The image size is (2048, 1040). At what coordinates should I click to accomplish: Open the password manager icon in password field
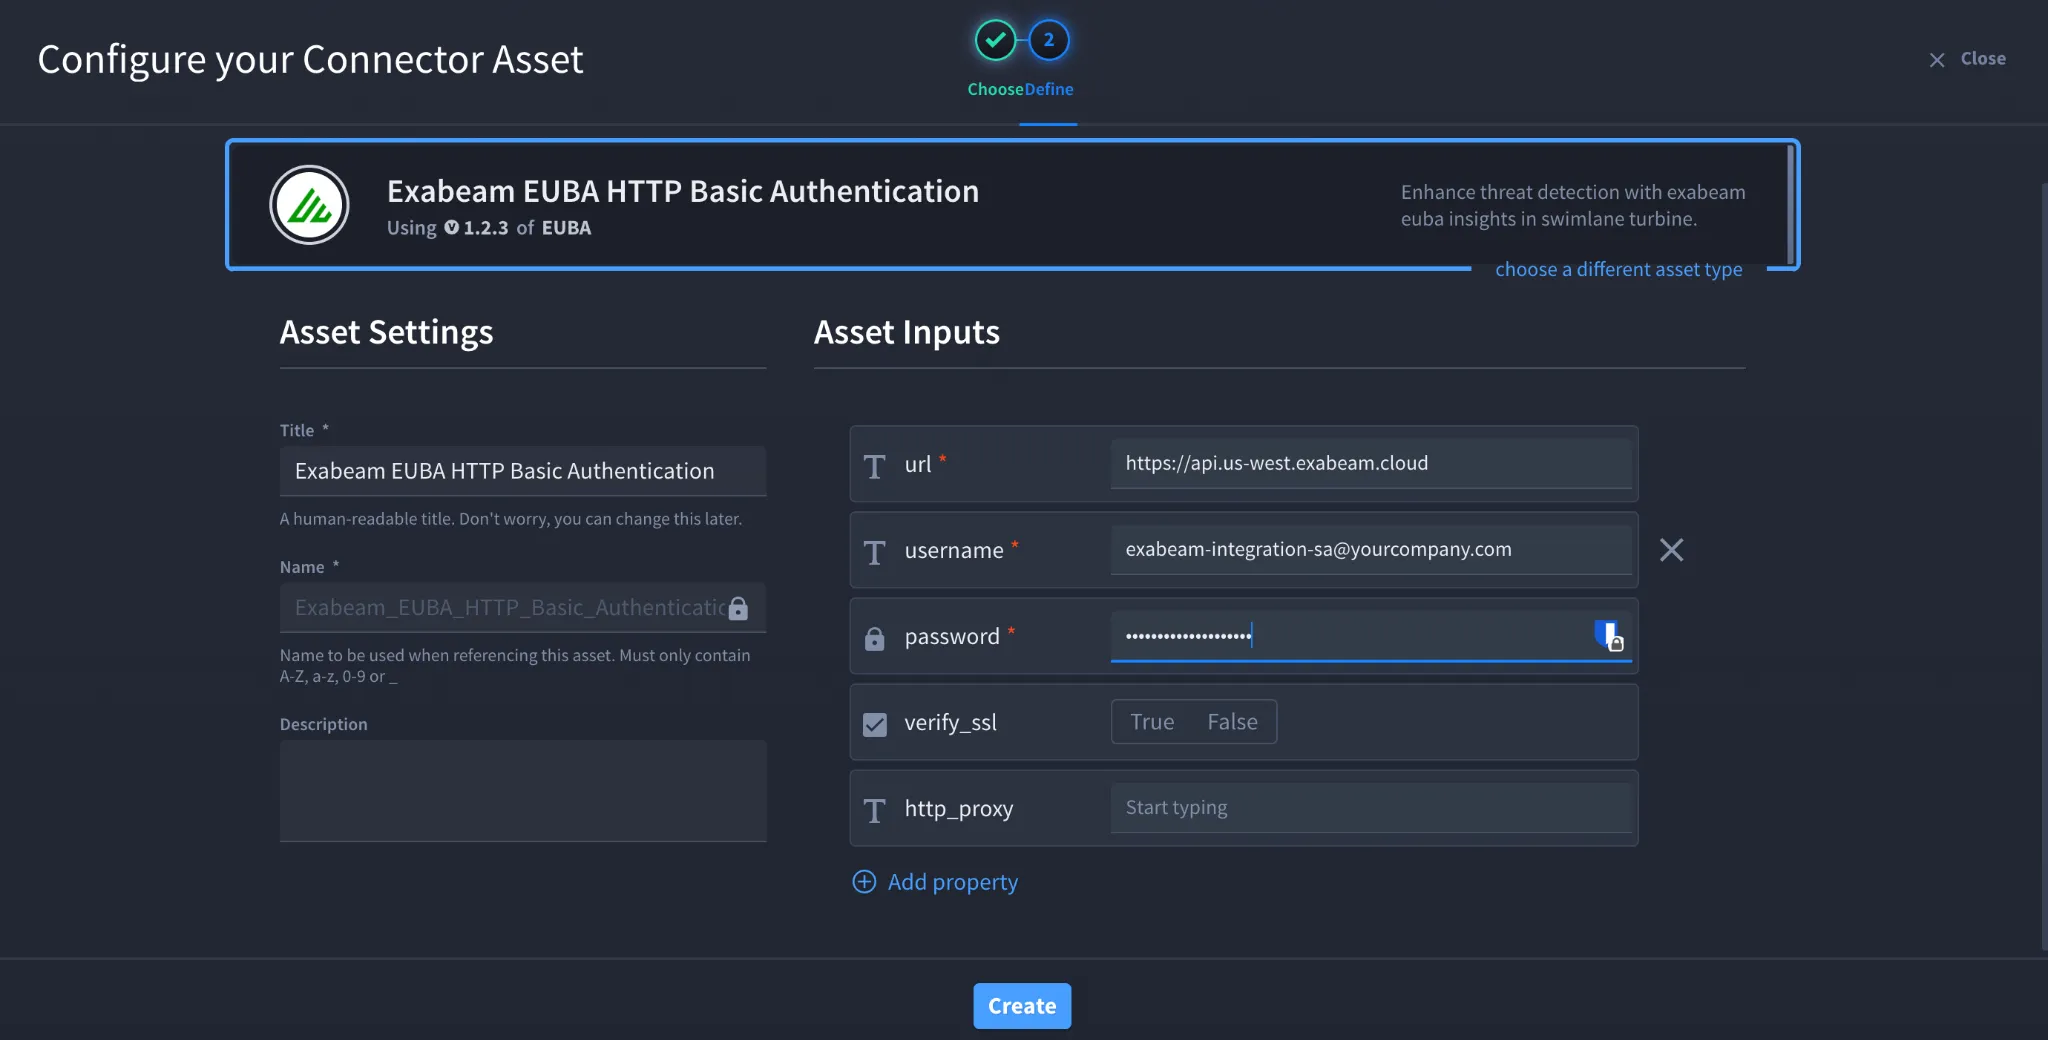[1608, 635]
